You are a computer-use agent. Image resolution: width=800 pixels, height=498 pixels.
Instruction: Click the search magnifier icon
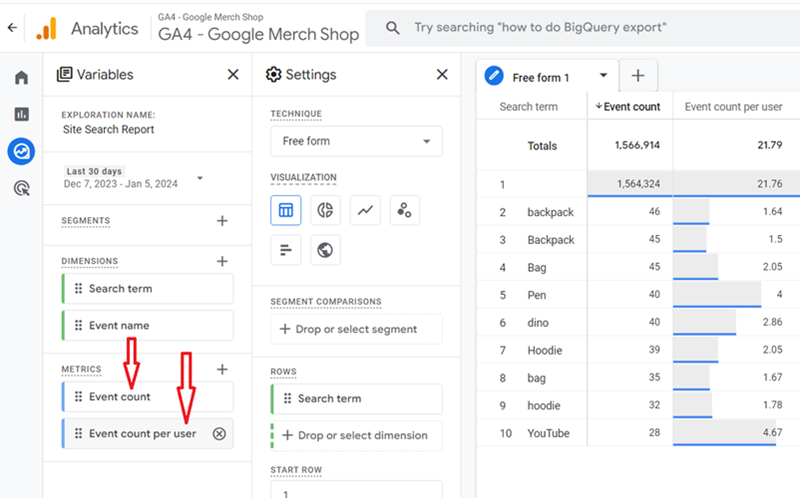392,28
